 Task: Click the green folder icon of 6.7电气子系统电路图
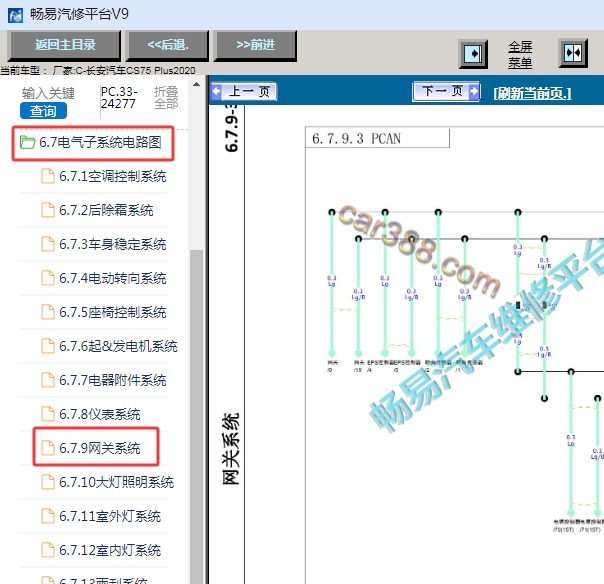[x=27, y=143]
